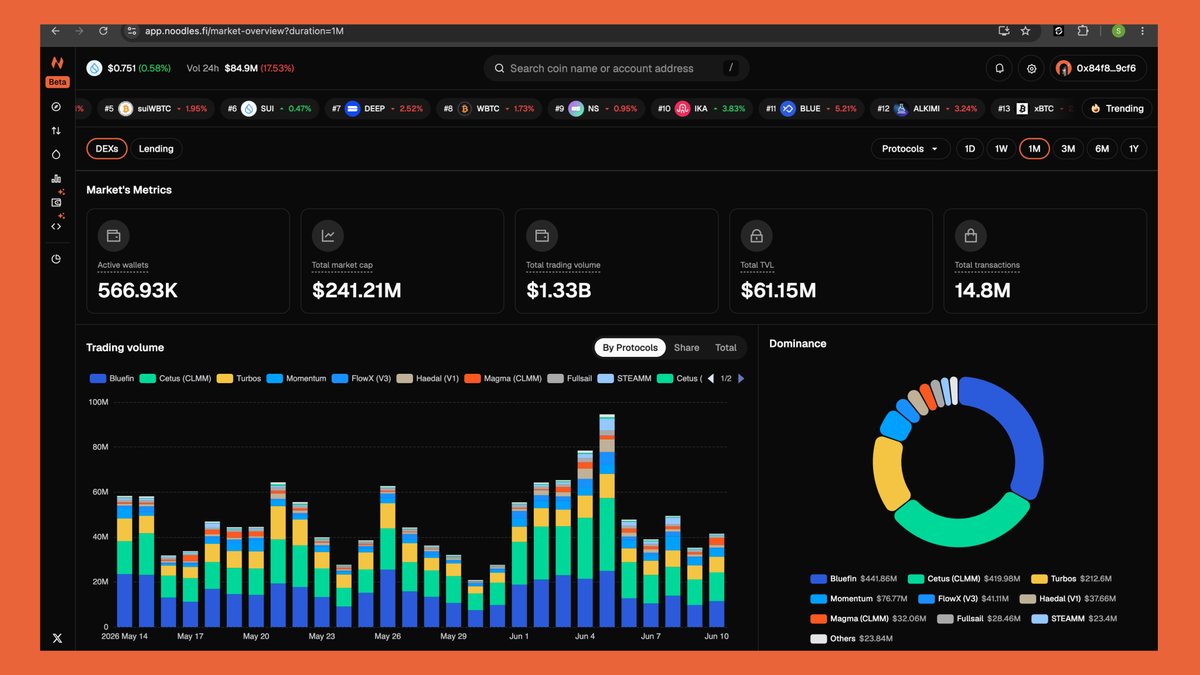Click the Total TVL lock icon
The width and height of the screenshot is (1200, 675).
[x=756, y=236]
